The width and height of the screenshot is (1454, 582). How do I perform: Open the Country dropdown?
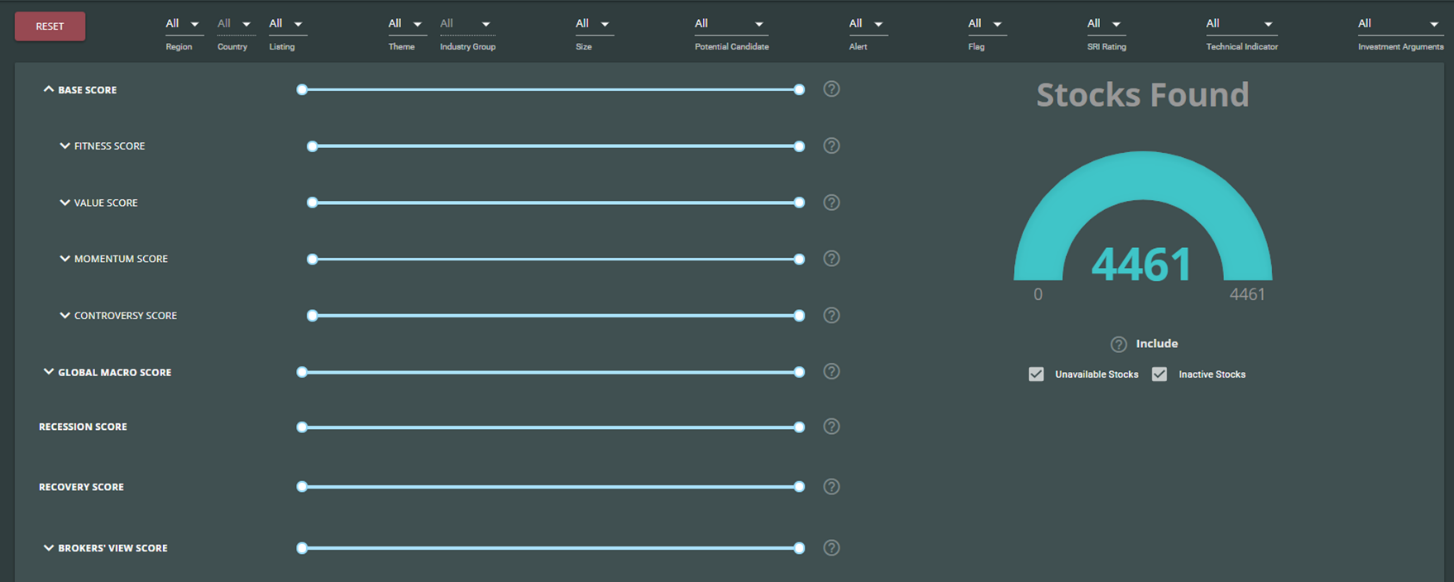coord(236,24)
